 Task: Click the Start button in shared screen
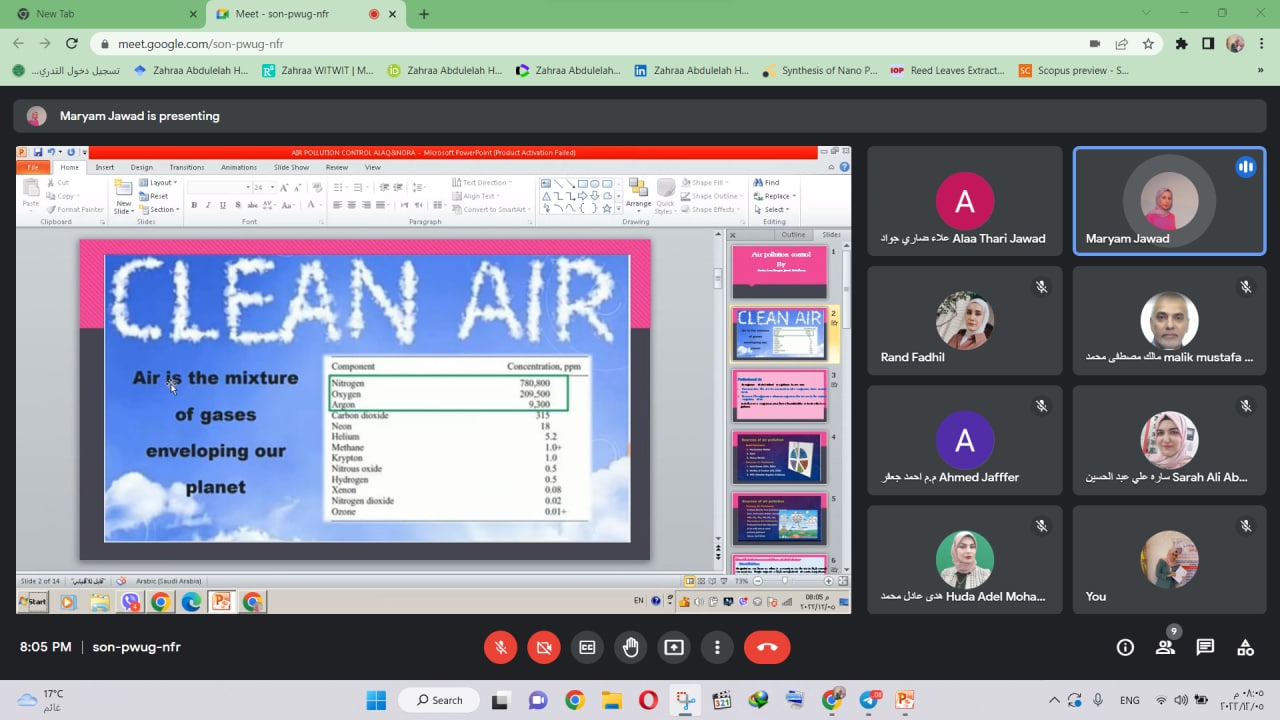pos(33,601)
